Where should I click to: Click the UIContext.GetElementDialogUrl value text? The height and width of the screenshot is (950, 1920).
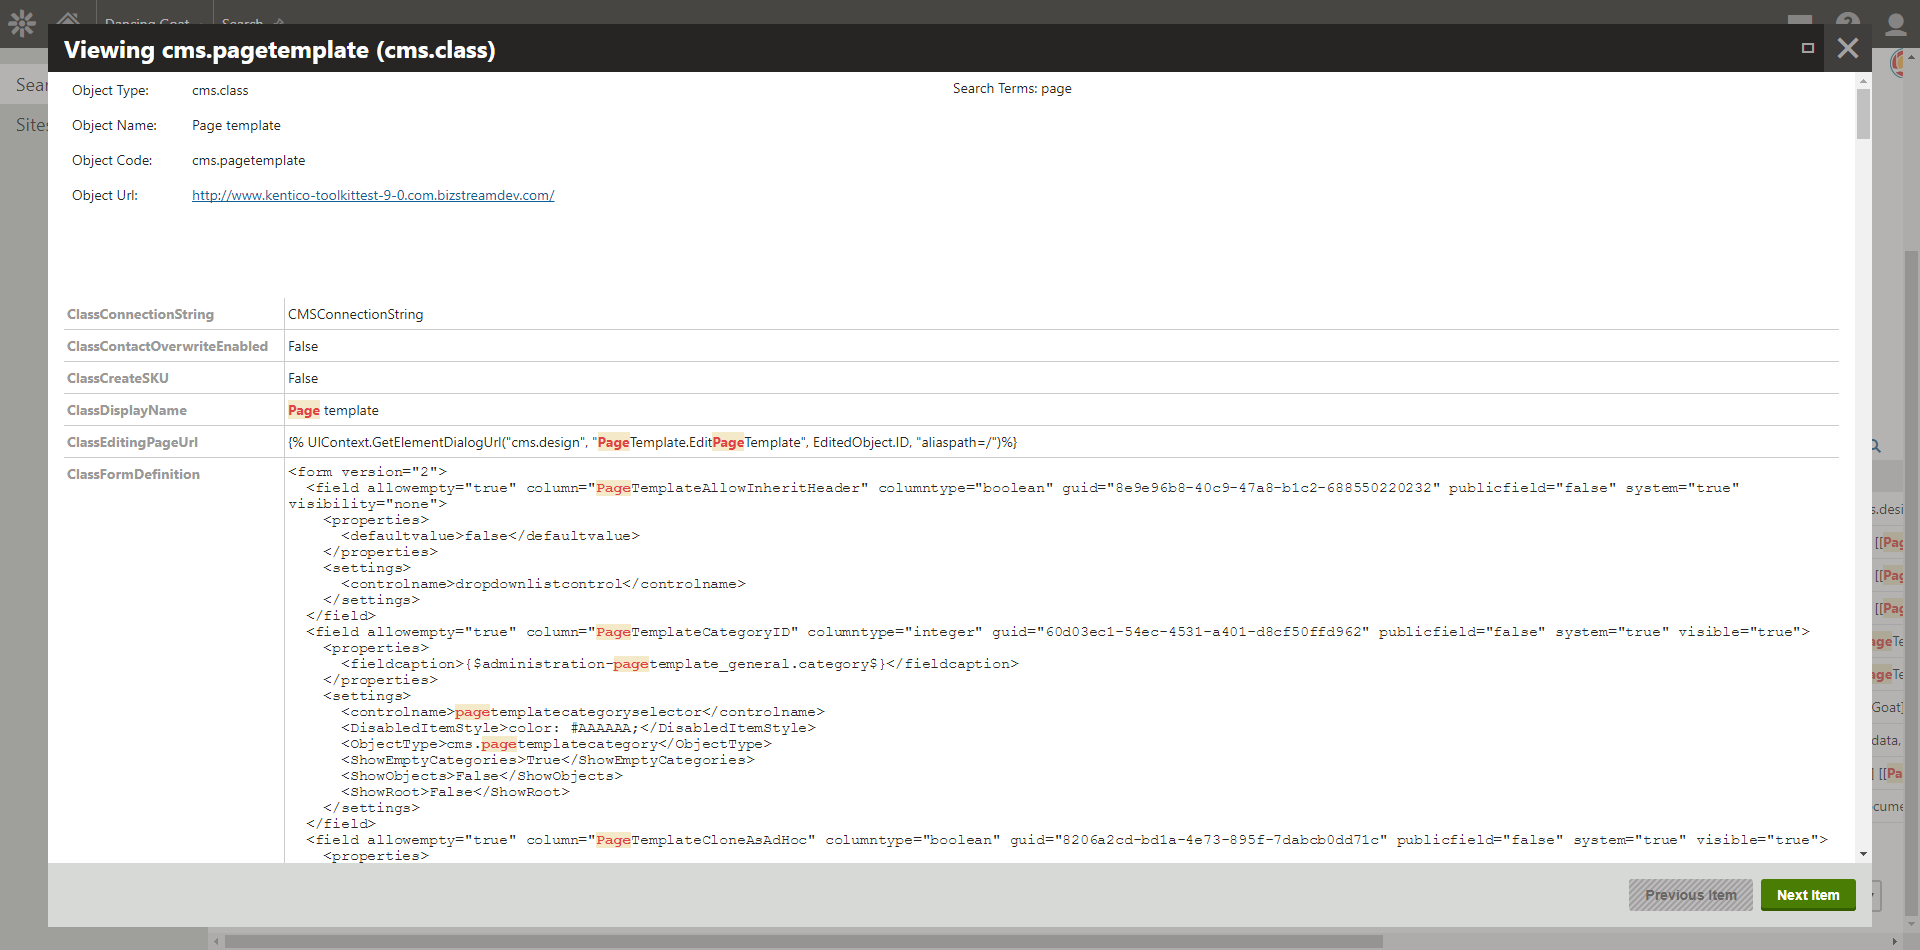(x=652, y=442)
